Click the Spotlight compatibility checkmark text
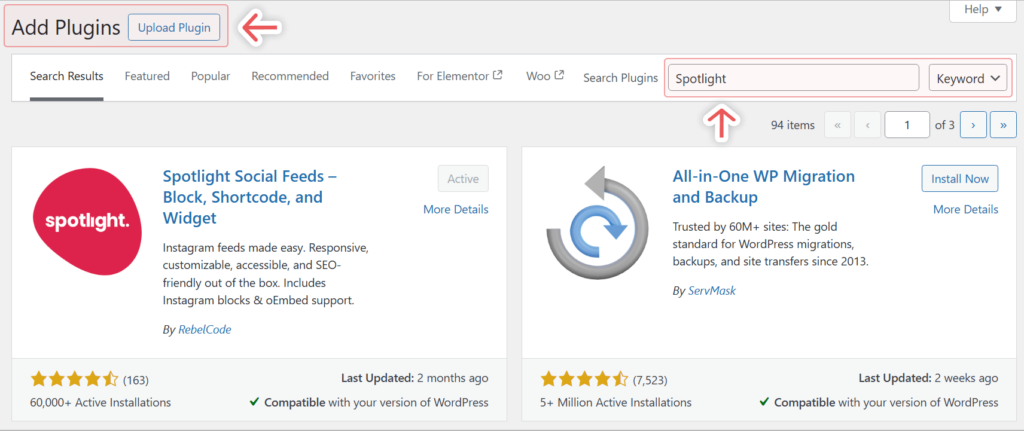Image resolution: width=1024 pixels, height=431 pixels. [369, 402]
